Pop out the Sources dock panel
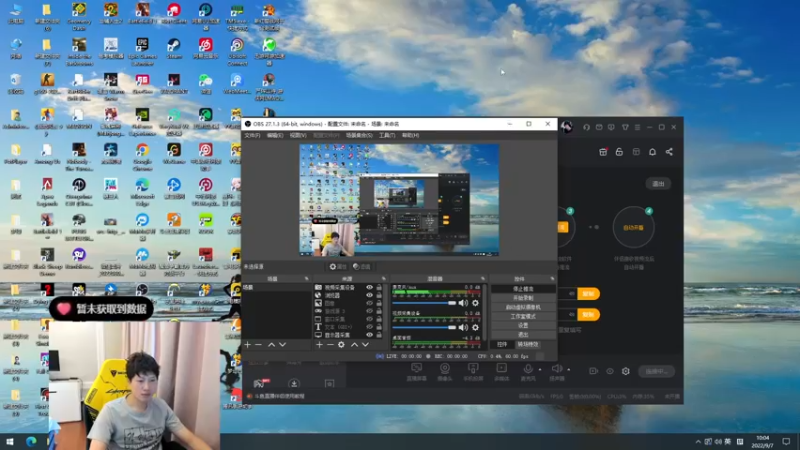 click(x=384, y=279)
